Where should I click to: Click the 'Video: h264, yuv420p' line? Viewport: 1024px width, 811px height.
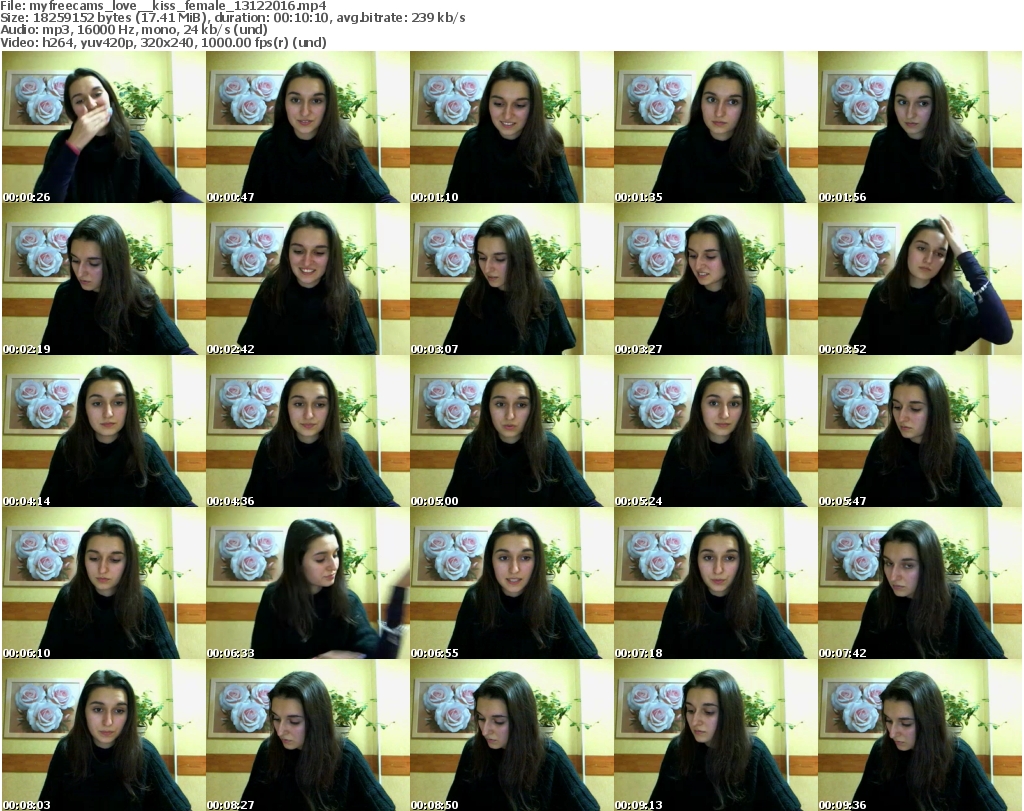tap(163, 42)
